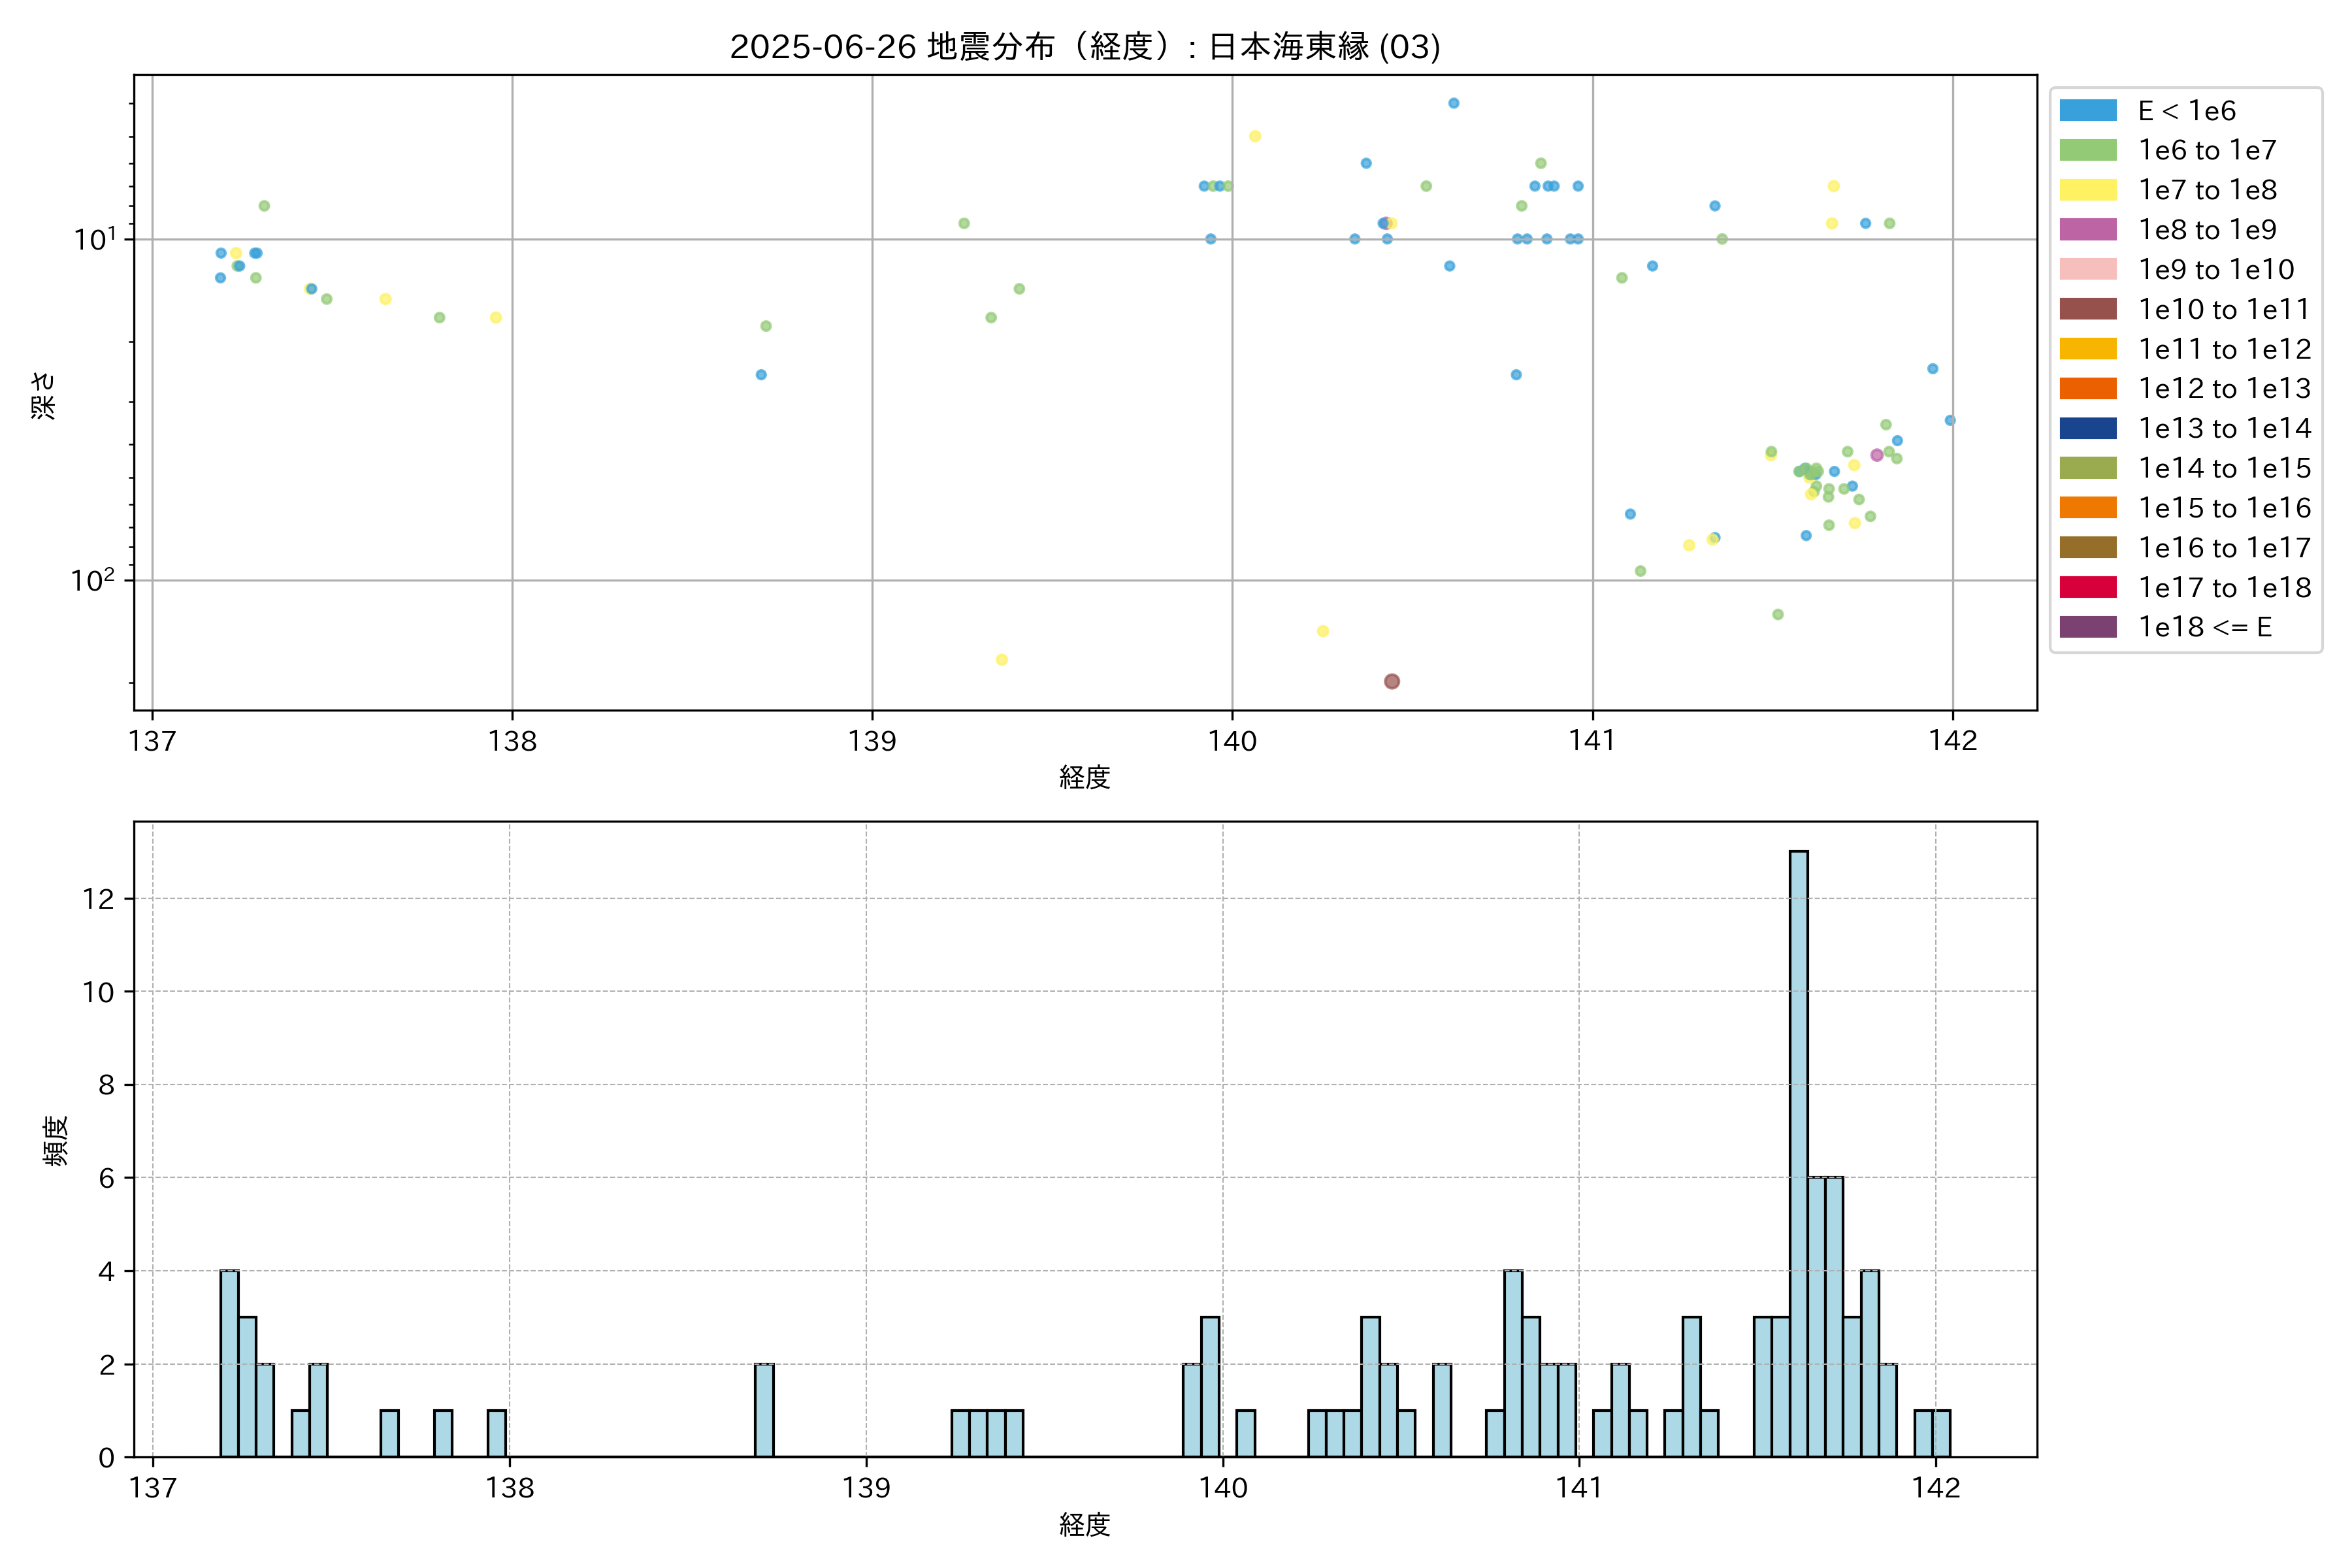This screenshot has width=2352, height=1568.
Task: Click the '1e15 to 1e16' legend label
Action: 2224,508
